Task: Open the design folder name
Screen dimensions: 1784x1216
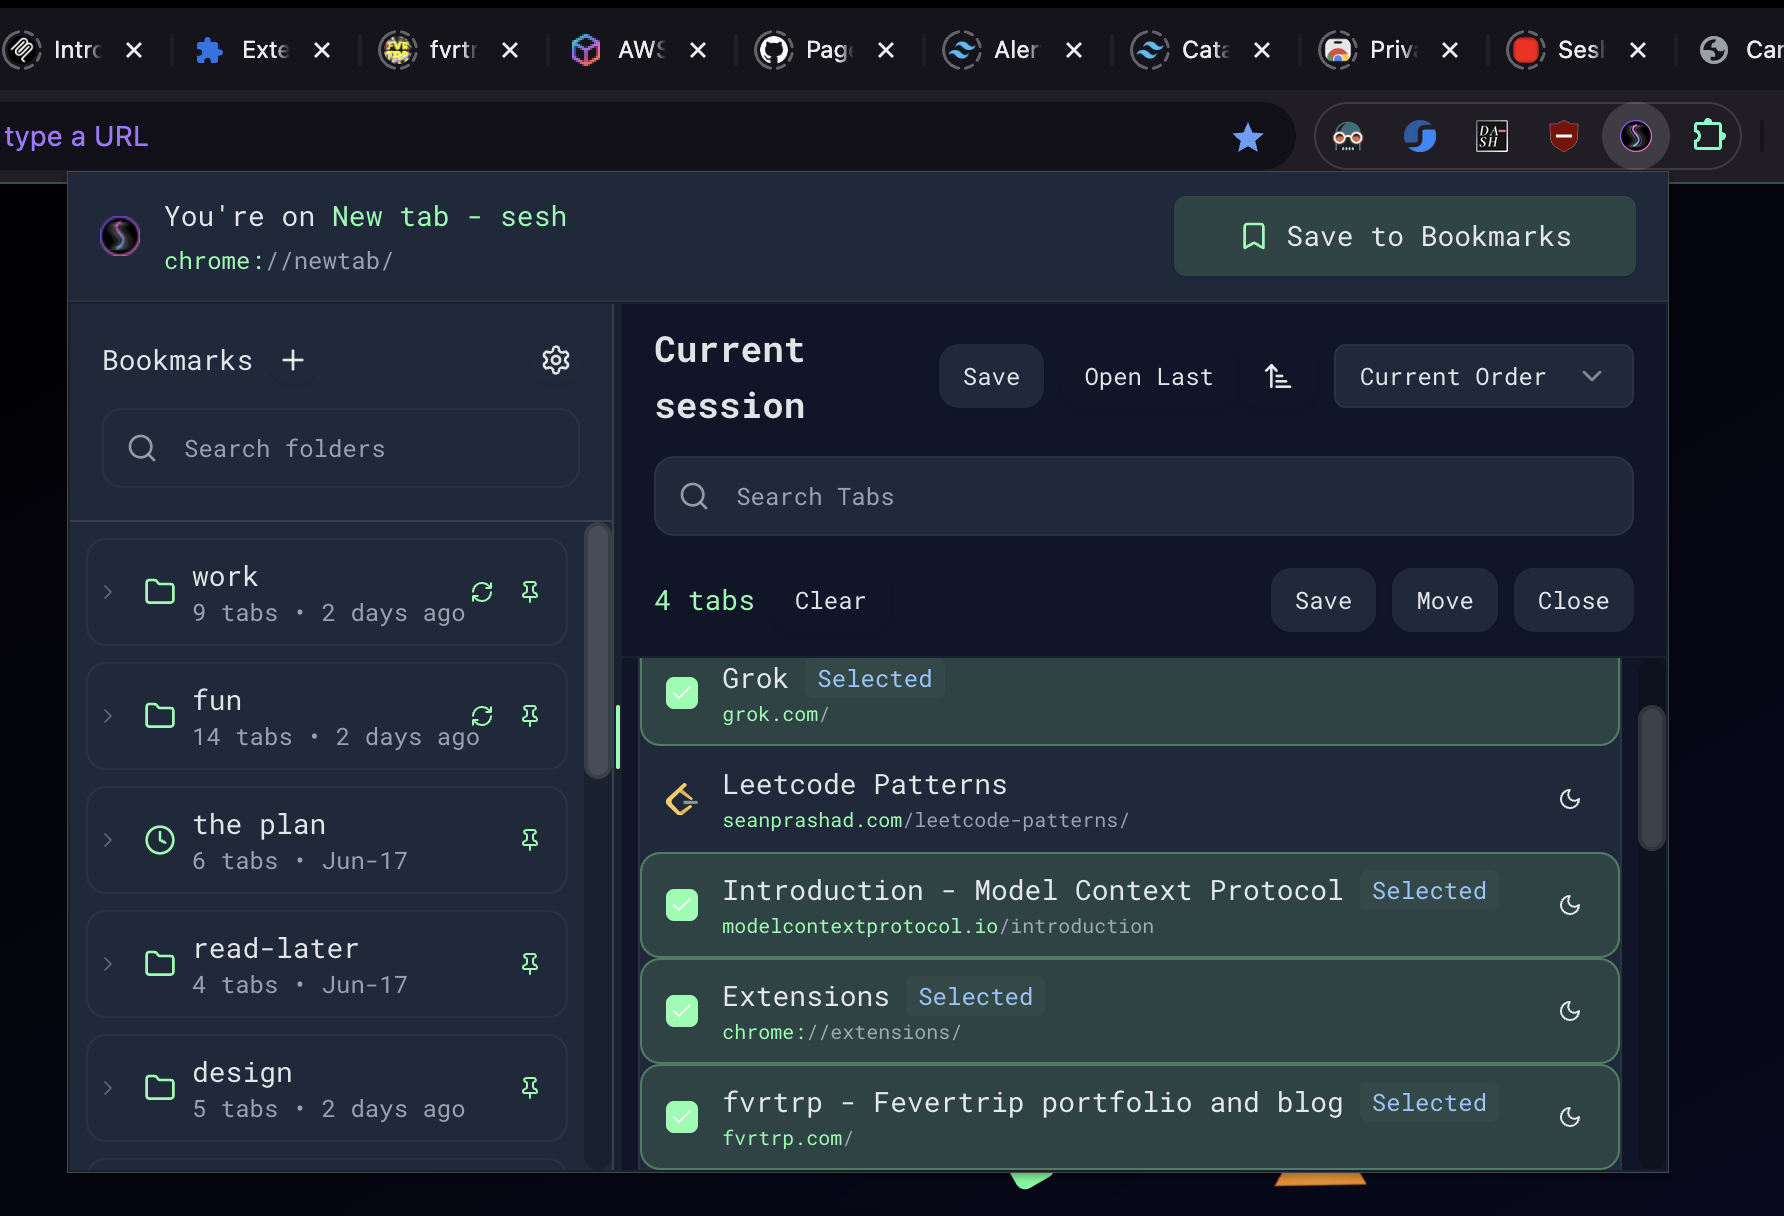Action: pos(242,1073)
